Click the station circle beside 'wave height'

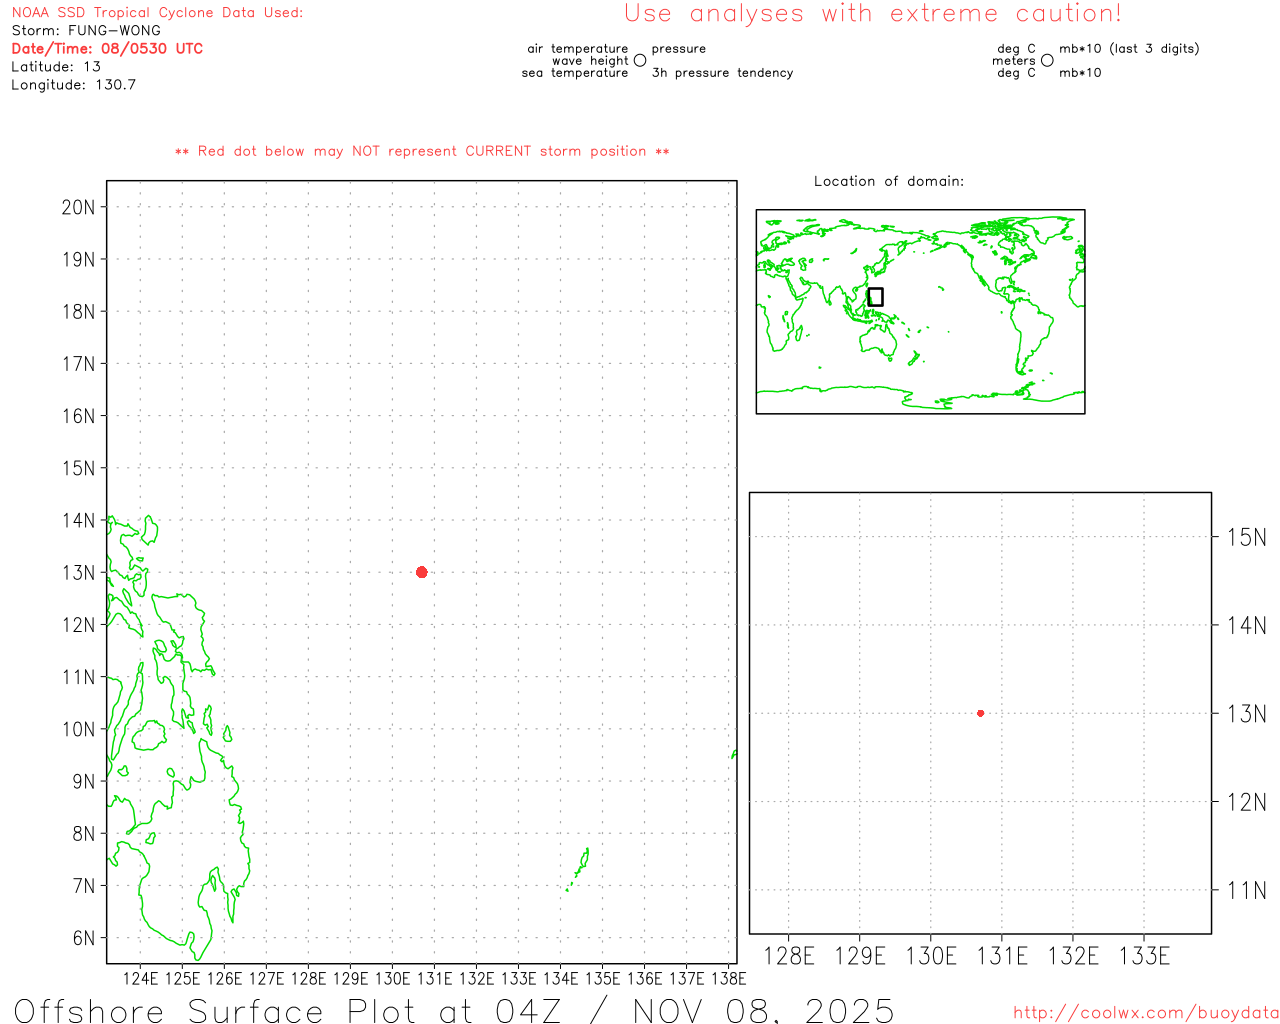tap(640, 61)
